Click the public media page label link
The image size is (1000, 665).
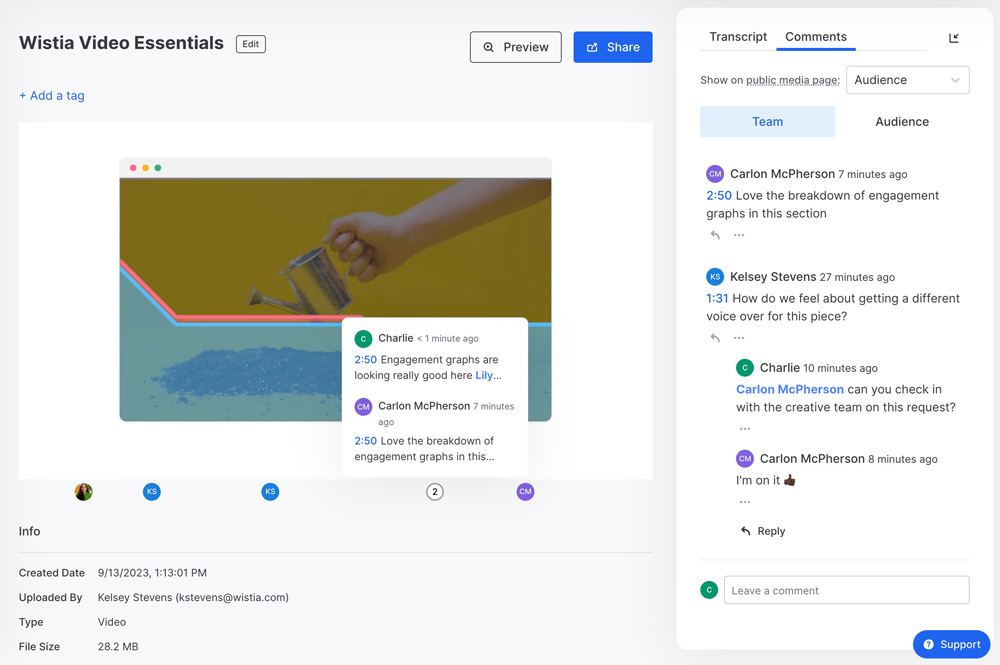[x=793, y=80]
